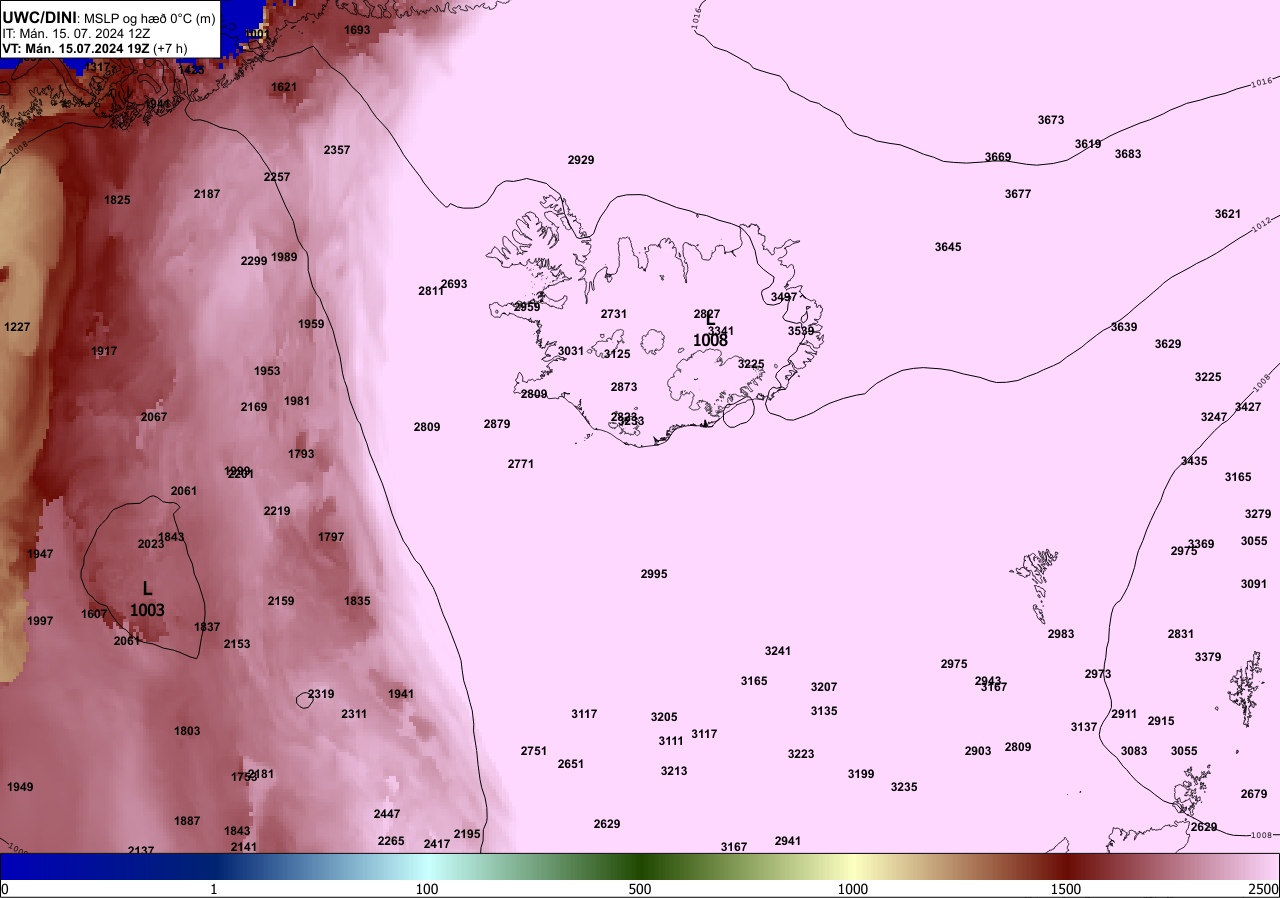This screenshot has width=1280, height=898.
Task: Click the height value 1825
Action: click(x=117, y=200)
